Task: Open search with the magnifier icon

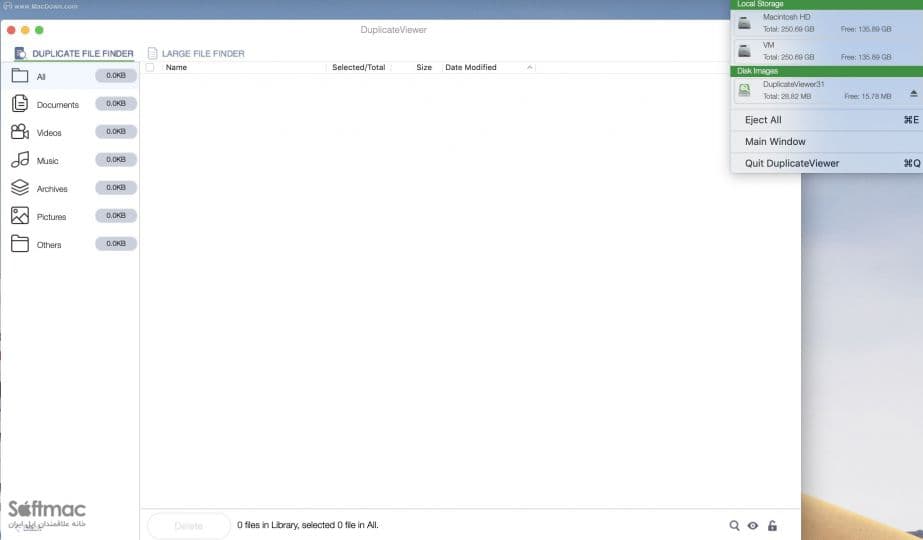Action: click(734, 525)
